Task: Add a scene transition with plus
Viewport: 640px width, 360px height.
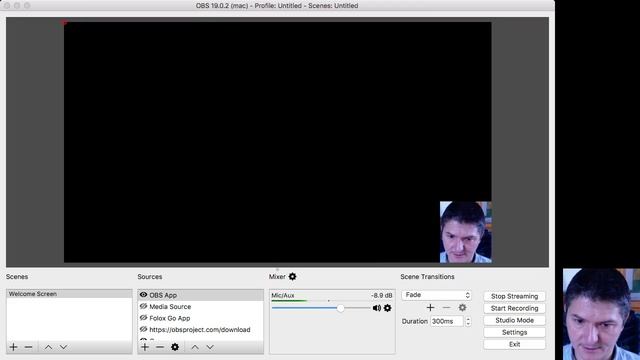Action: click(x=430, y=307)
